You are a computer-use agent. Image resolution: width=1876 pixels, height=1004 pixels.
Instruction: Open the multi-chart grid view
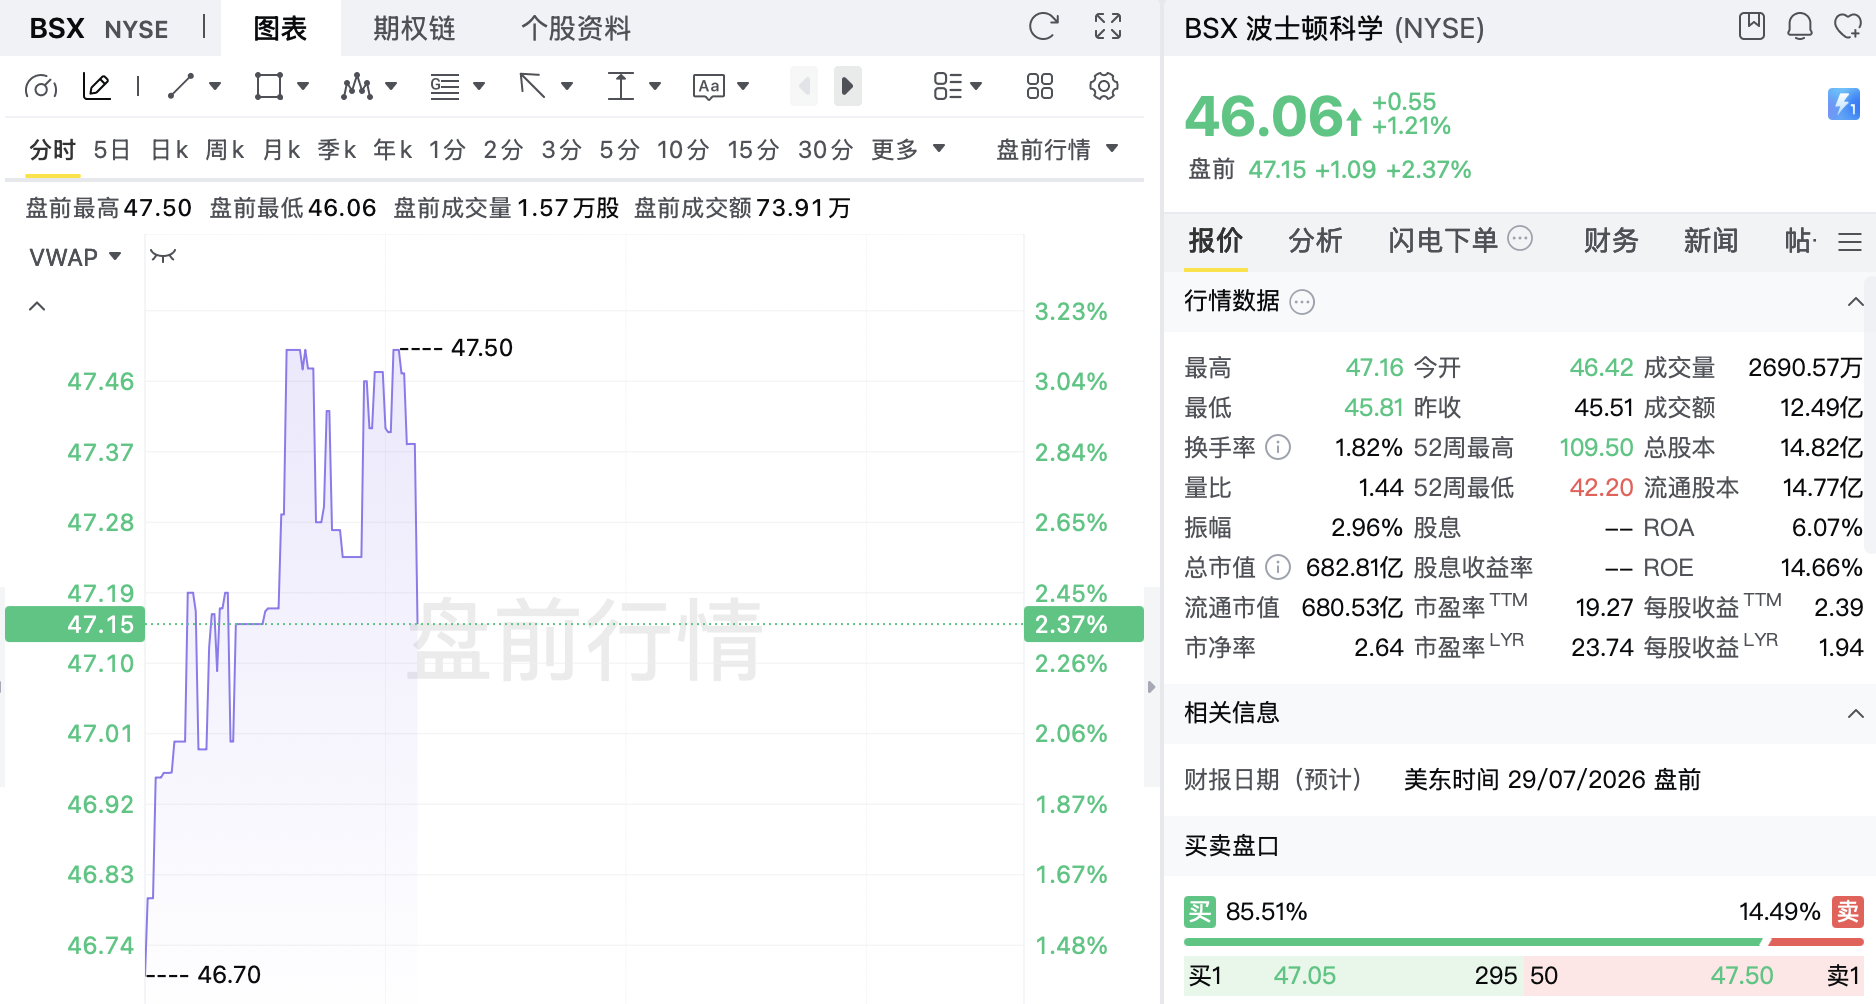point(1040,86)
